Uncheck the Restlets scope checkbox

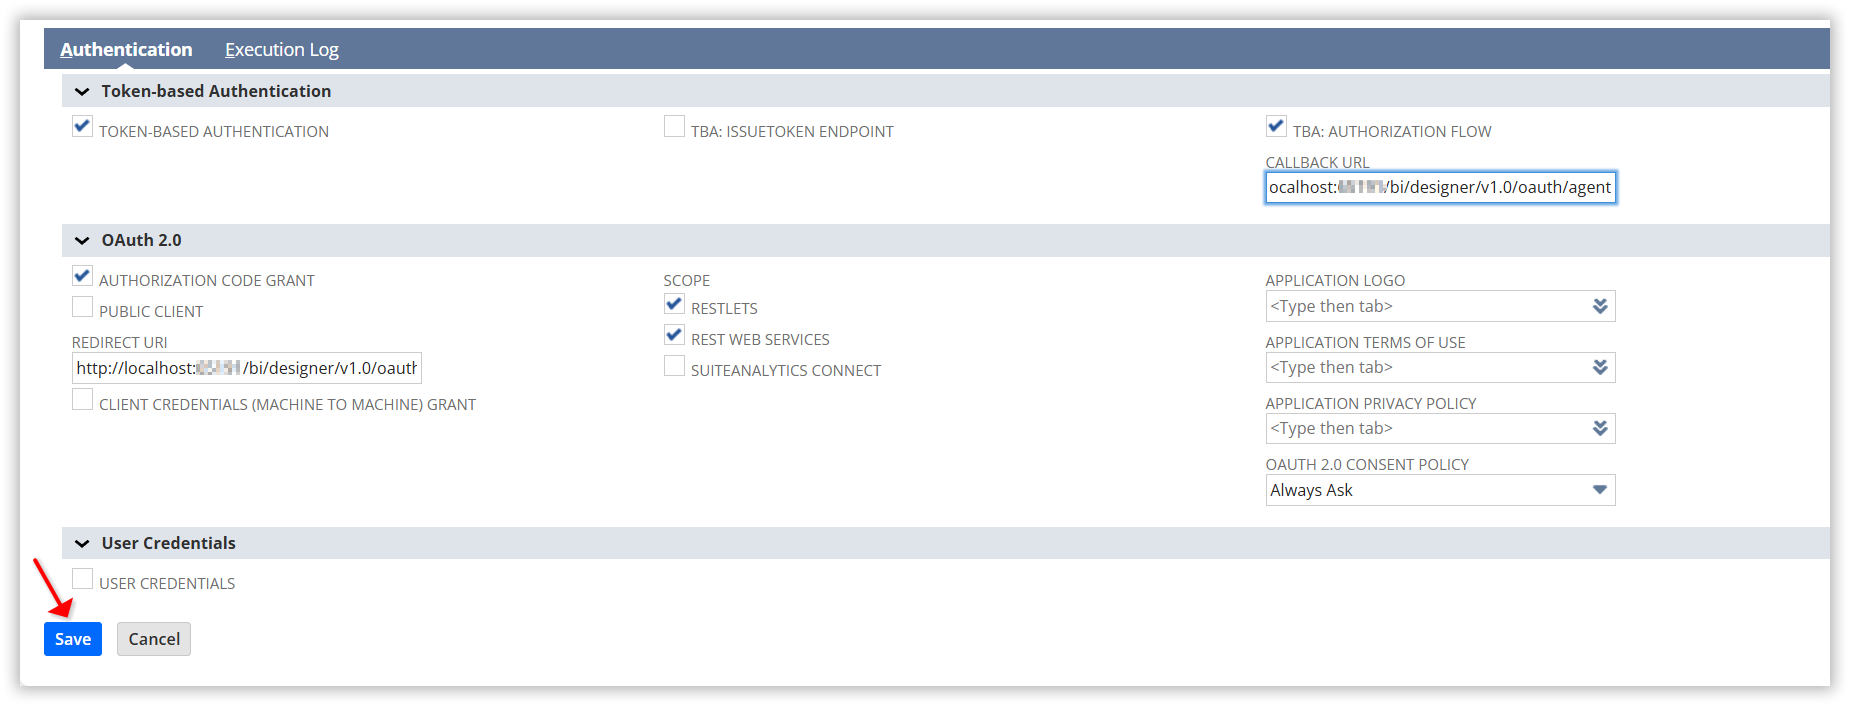point(674,304)
